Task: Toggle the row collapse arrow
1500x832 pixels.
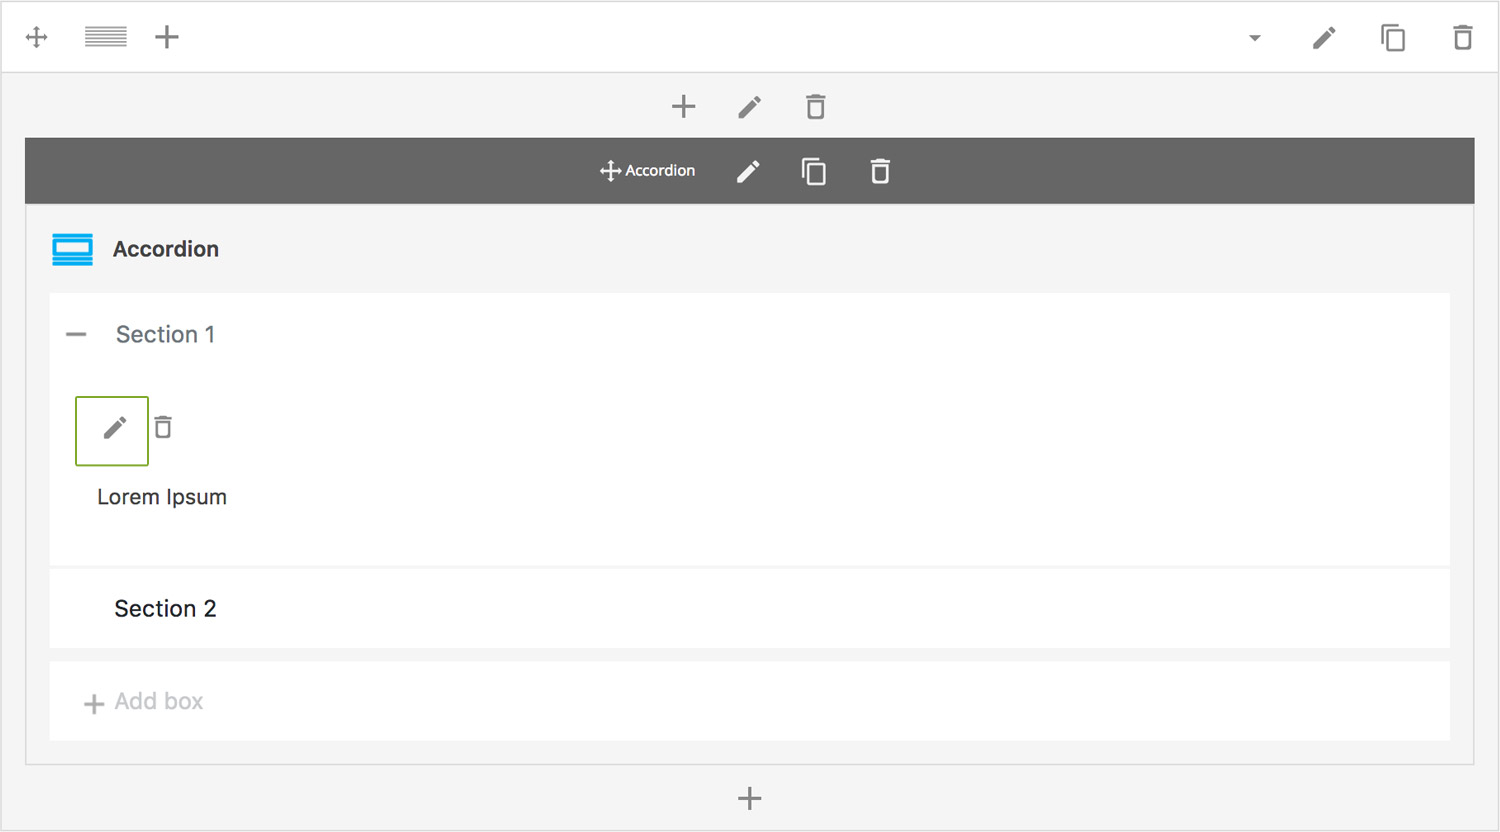Action: point(1255,38)
